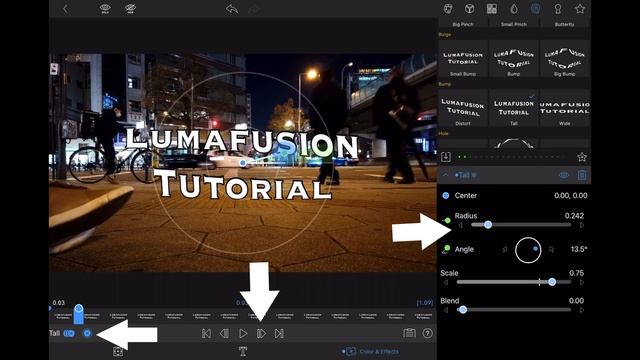
Task: Show favorite effects with top star
Action: click(580, 9)
